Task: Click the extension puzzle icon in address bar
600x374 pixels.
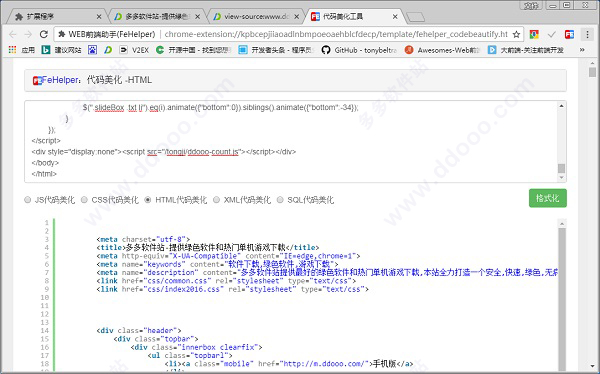Action: (62, 34)
